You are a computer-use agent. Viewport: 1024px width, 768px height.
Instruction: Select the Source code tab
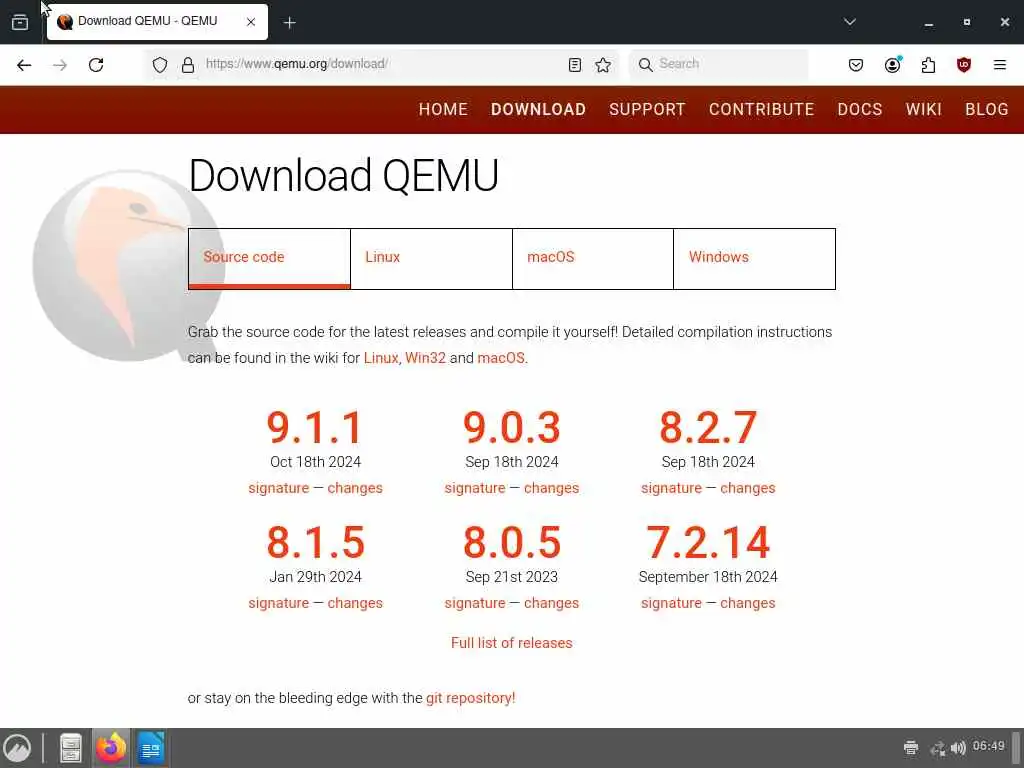tap(269, 258)
